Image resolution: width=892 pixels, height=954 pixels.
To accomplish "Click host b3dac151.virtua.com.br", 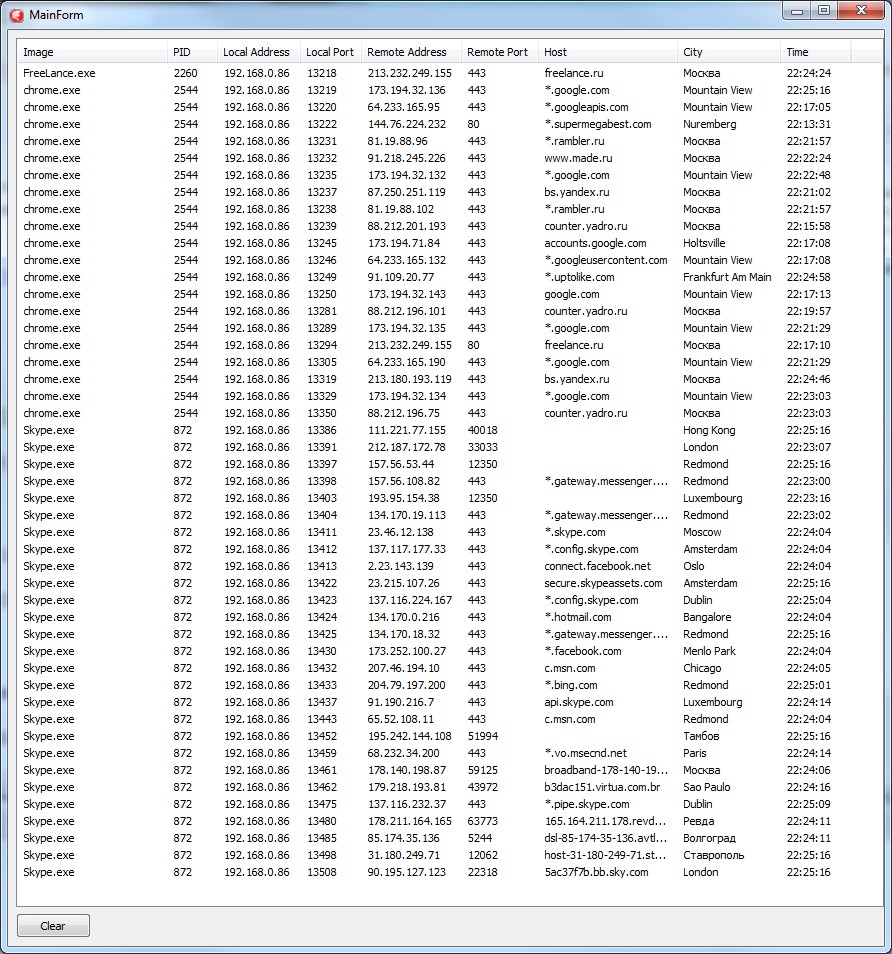I will coord(602,789).
